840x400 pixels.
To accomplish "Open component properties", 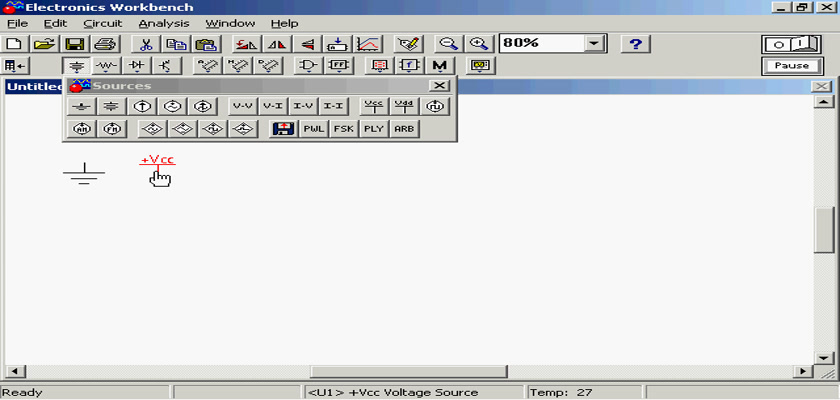I will 409,44.
